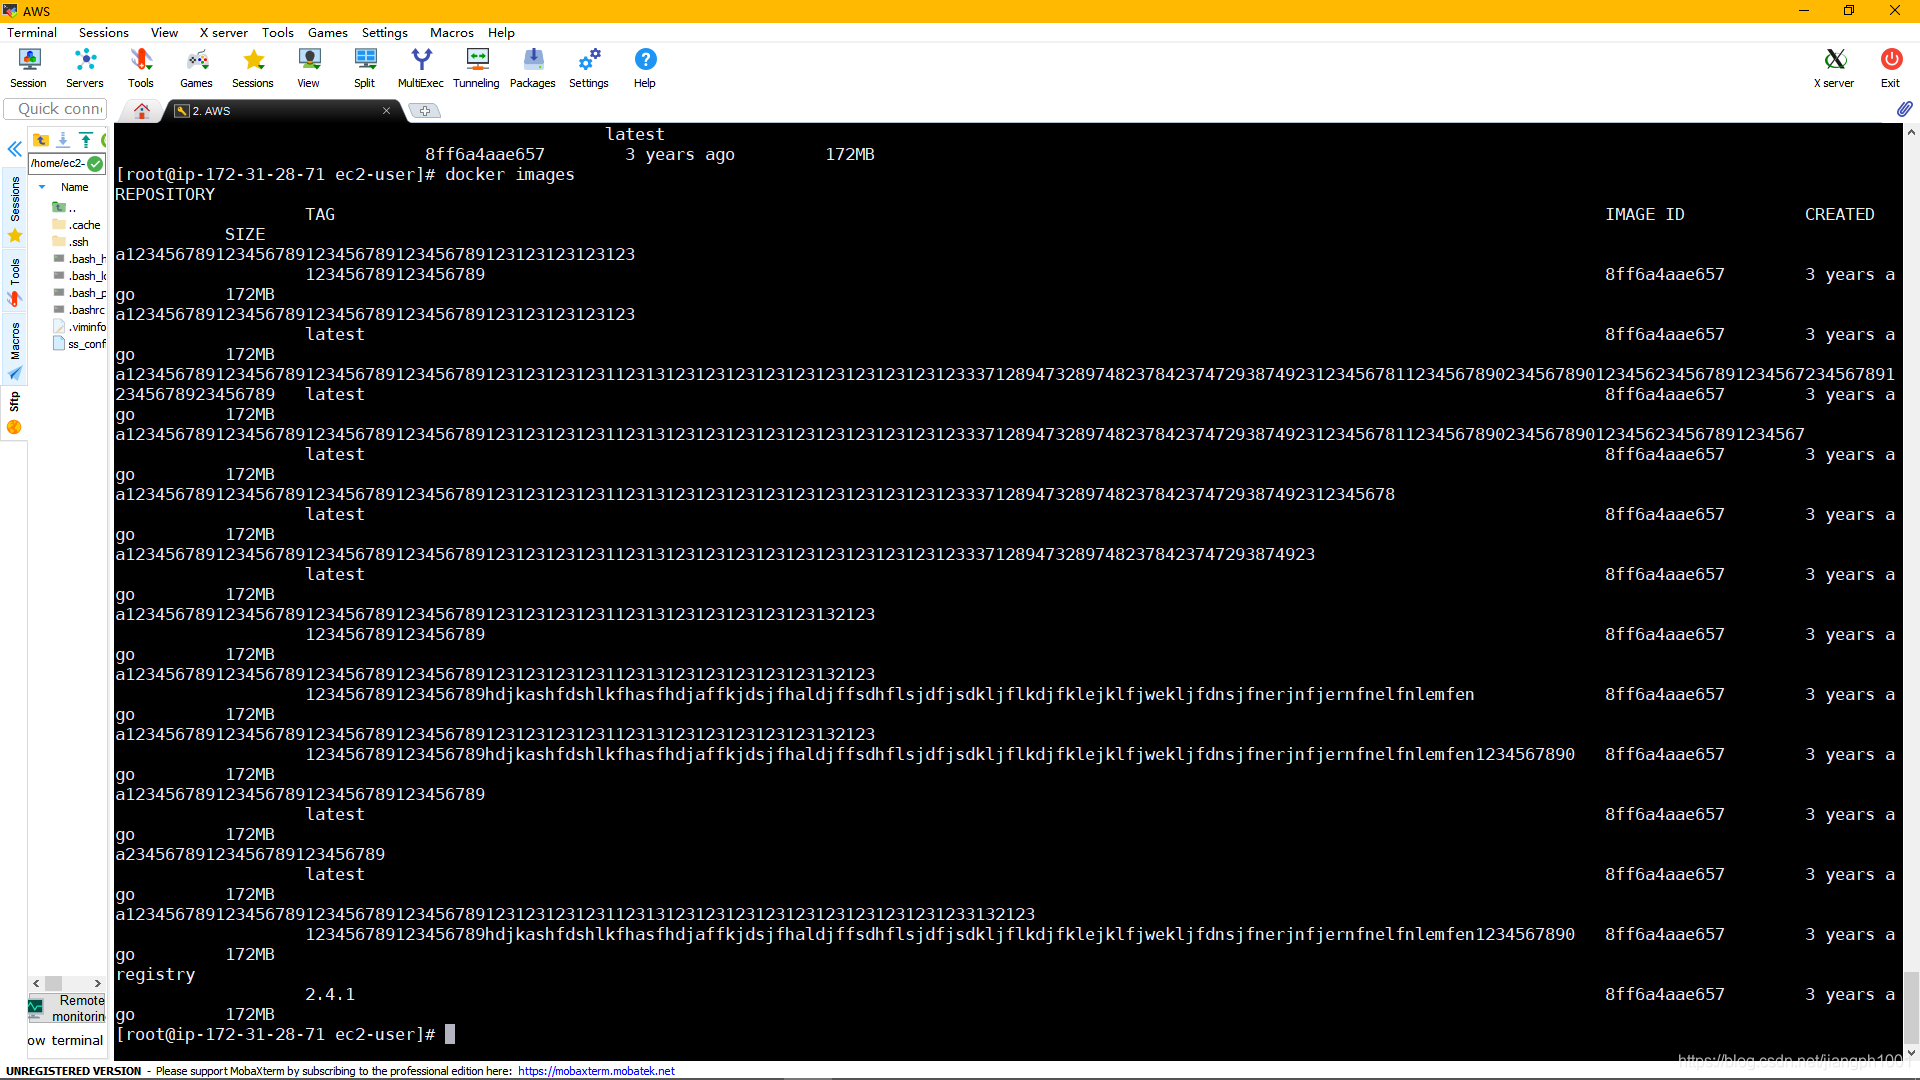Open the X server menu
Image resolution: width=1920 pixels, height=1080 pixels.
(x=223, y=32)
